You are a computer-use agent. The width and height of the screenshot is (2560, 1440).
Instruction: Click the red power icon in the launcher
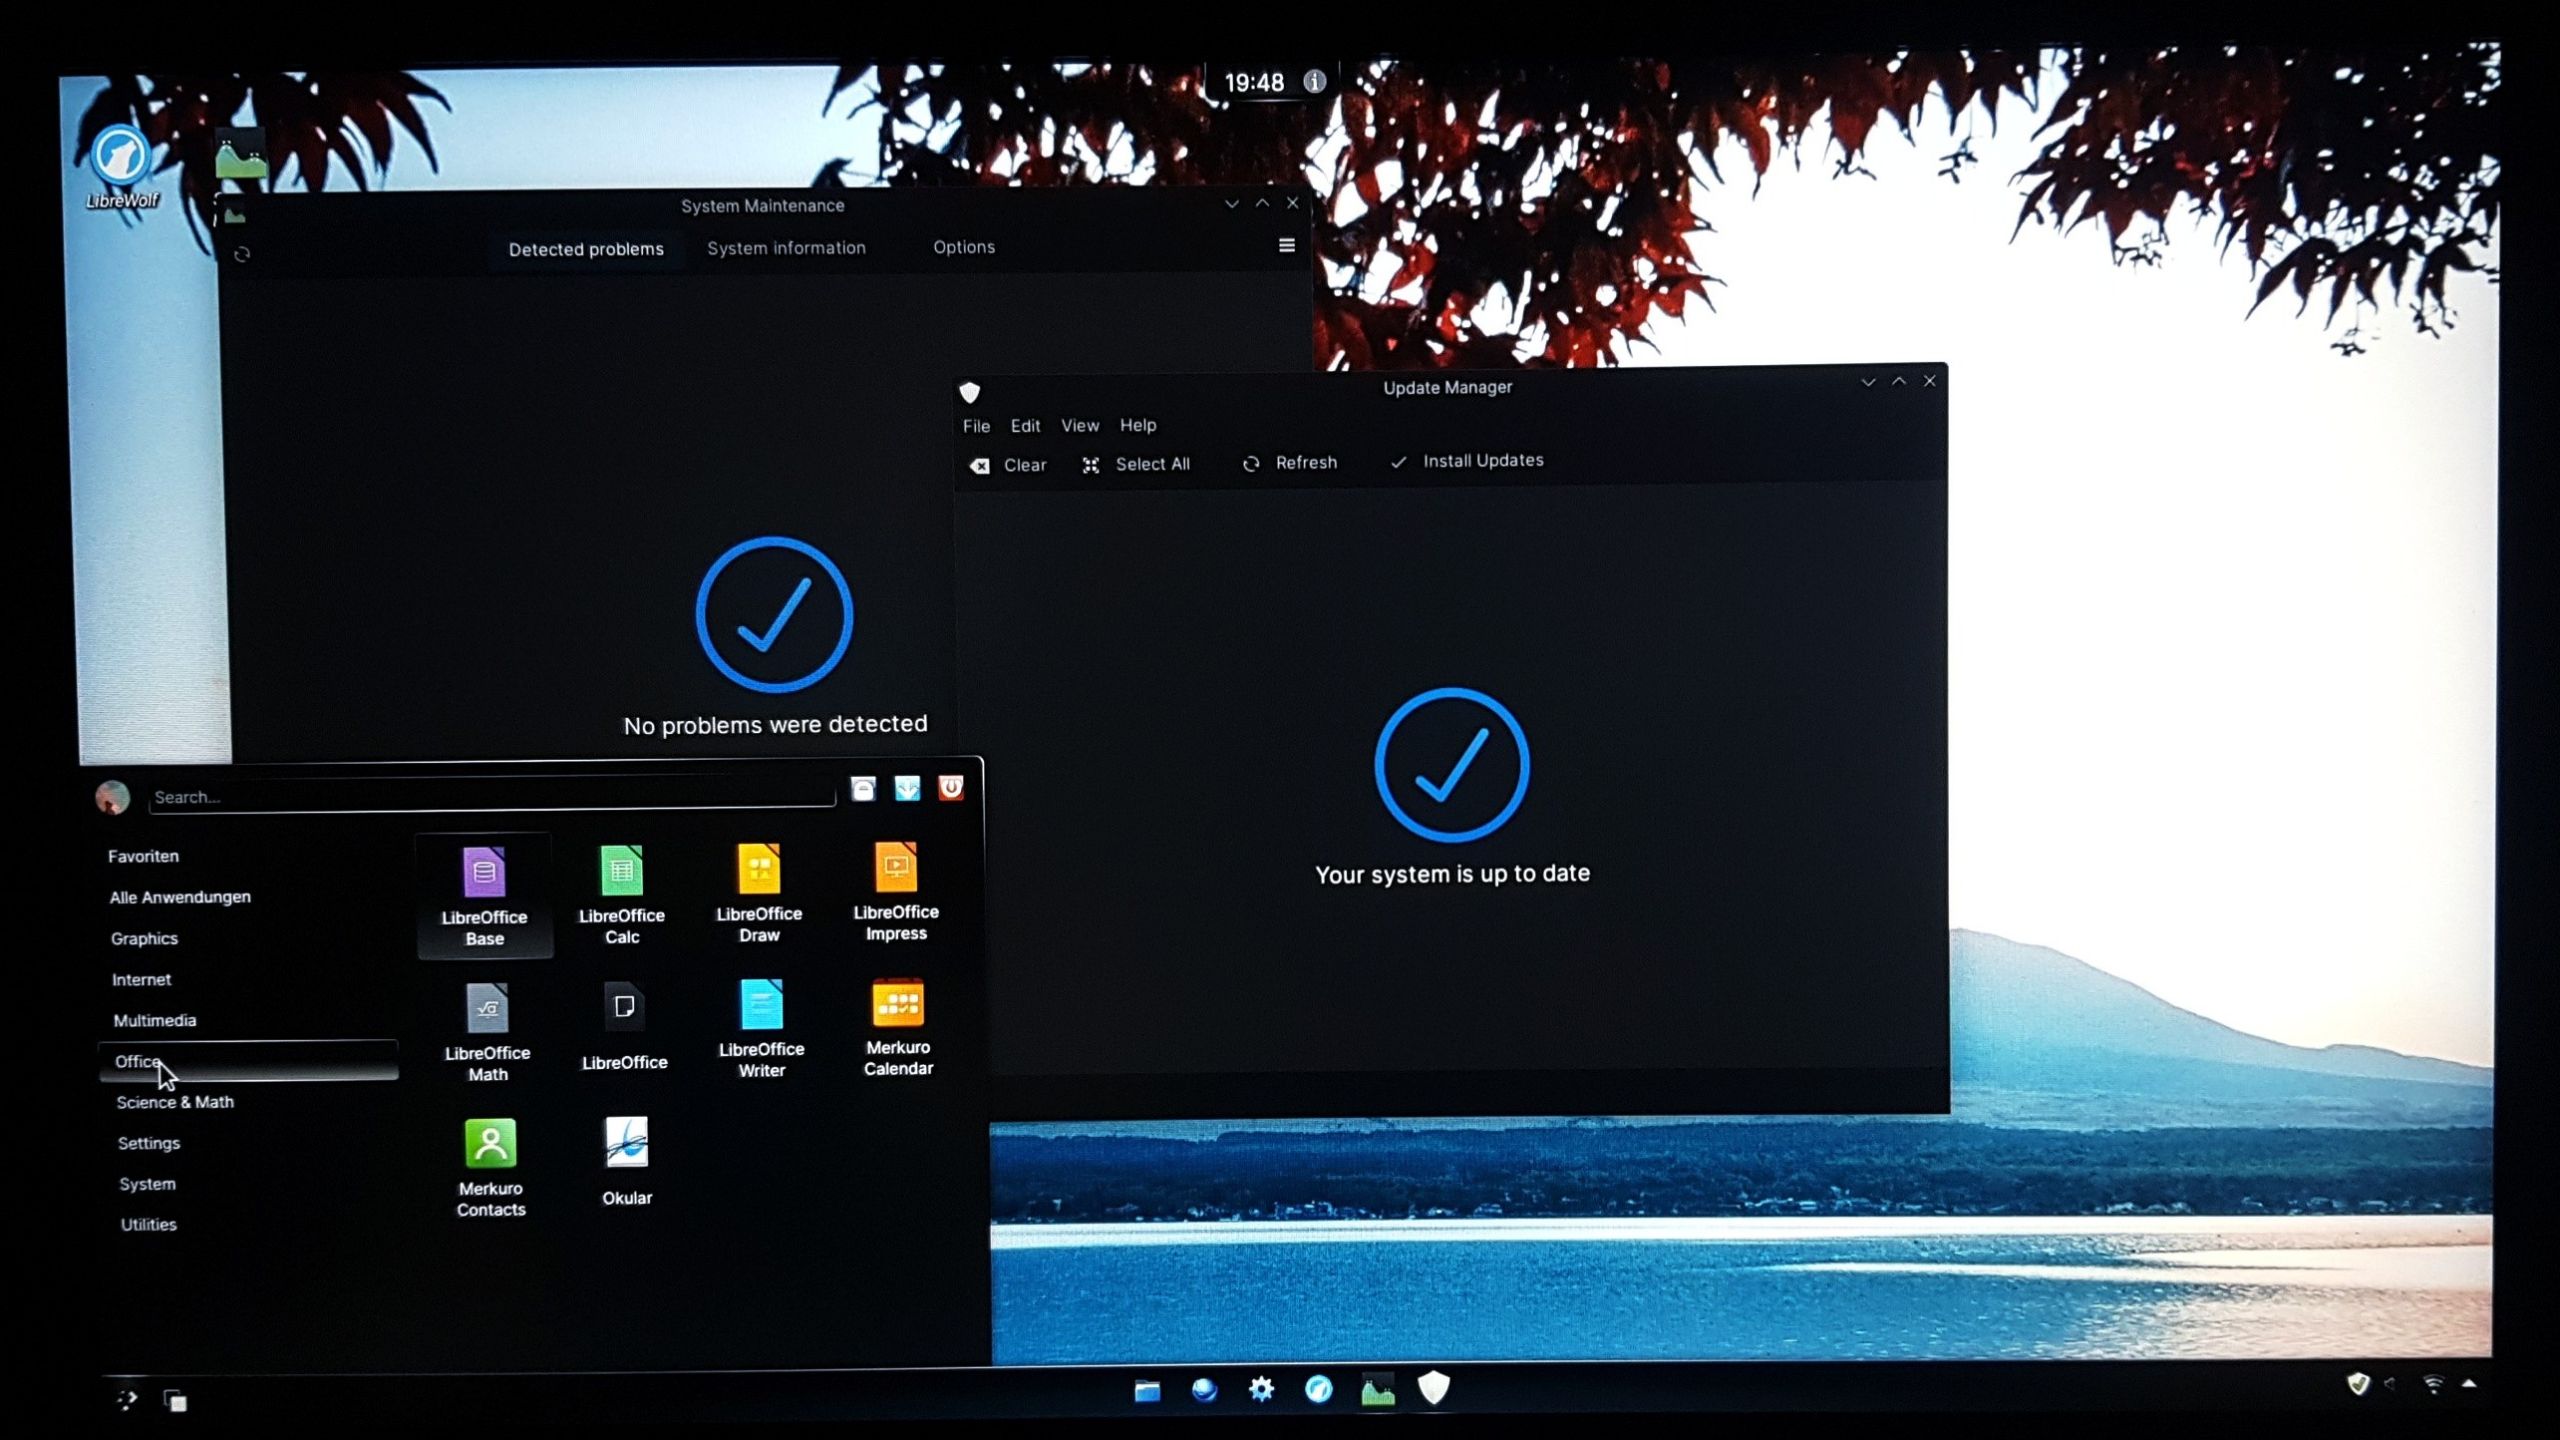951,787
